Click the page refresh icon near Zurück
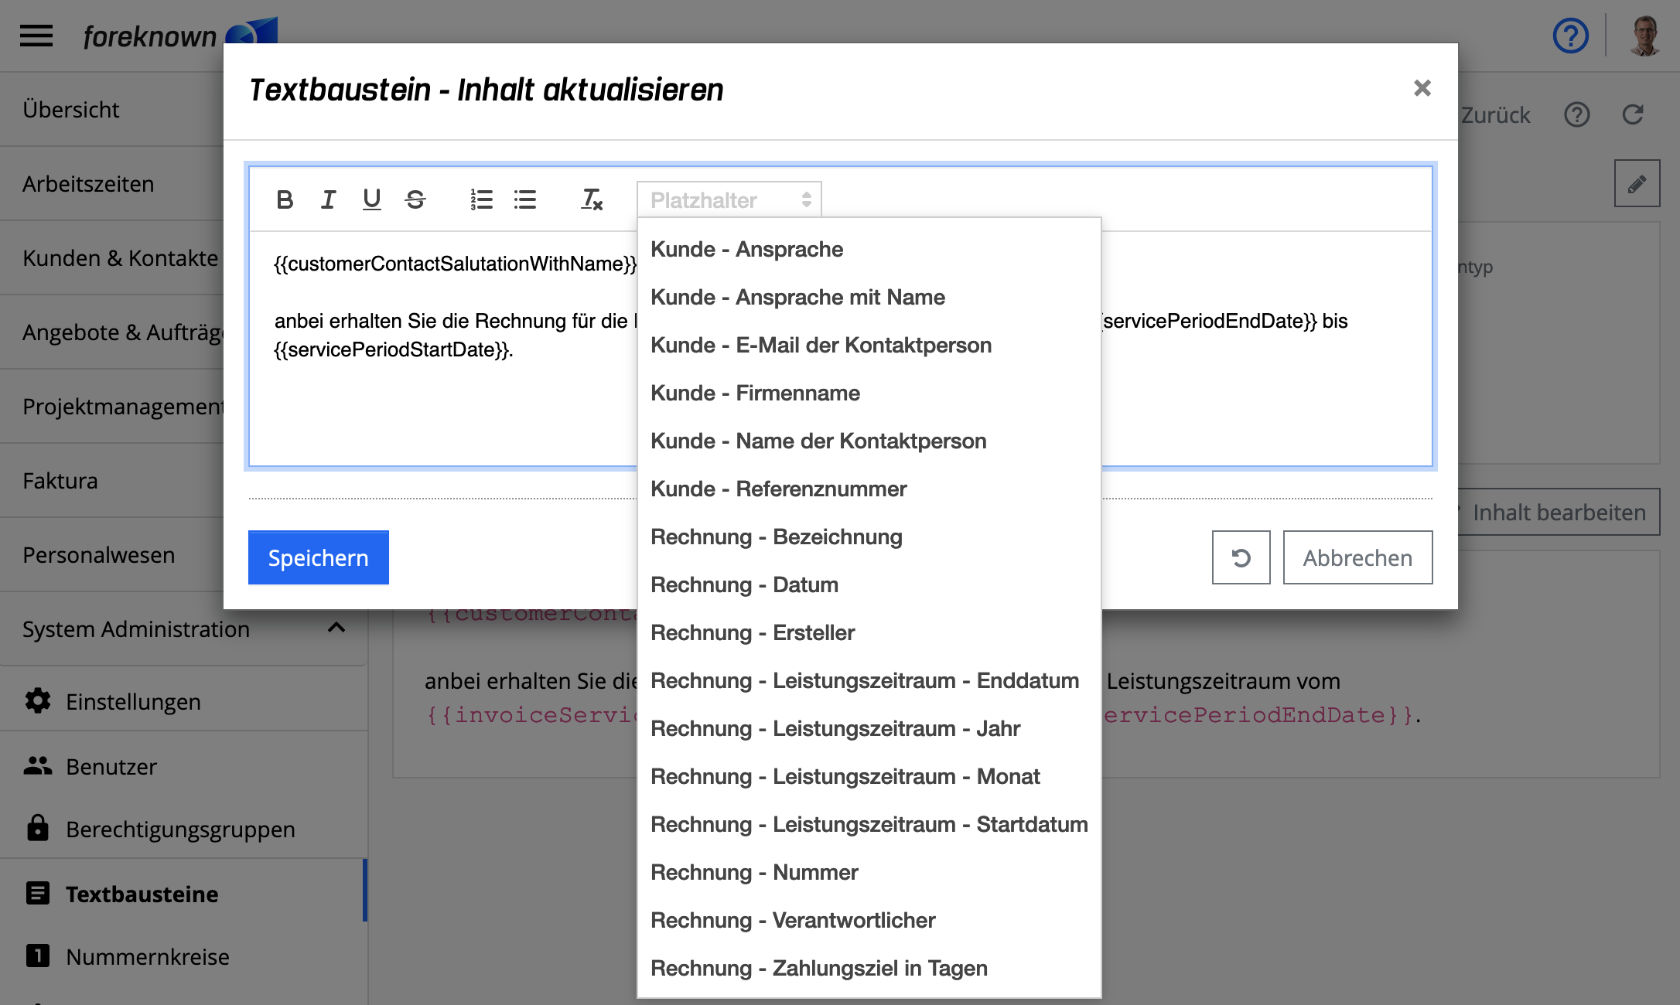This screenshot has width=1680, height=1005. [1633, 114]
